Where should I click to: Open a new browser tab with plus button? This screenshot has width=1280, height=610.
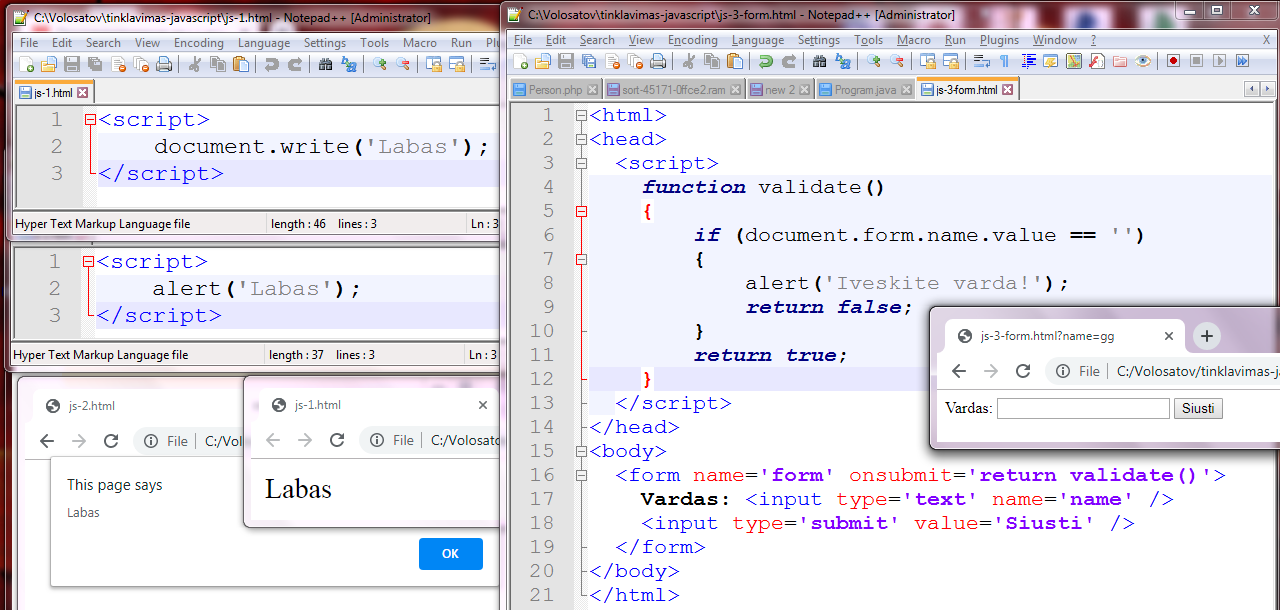1206,336
